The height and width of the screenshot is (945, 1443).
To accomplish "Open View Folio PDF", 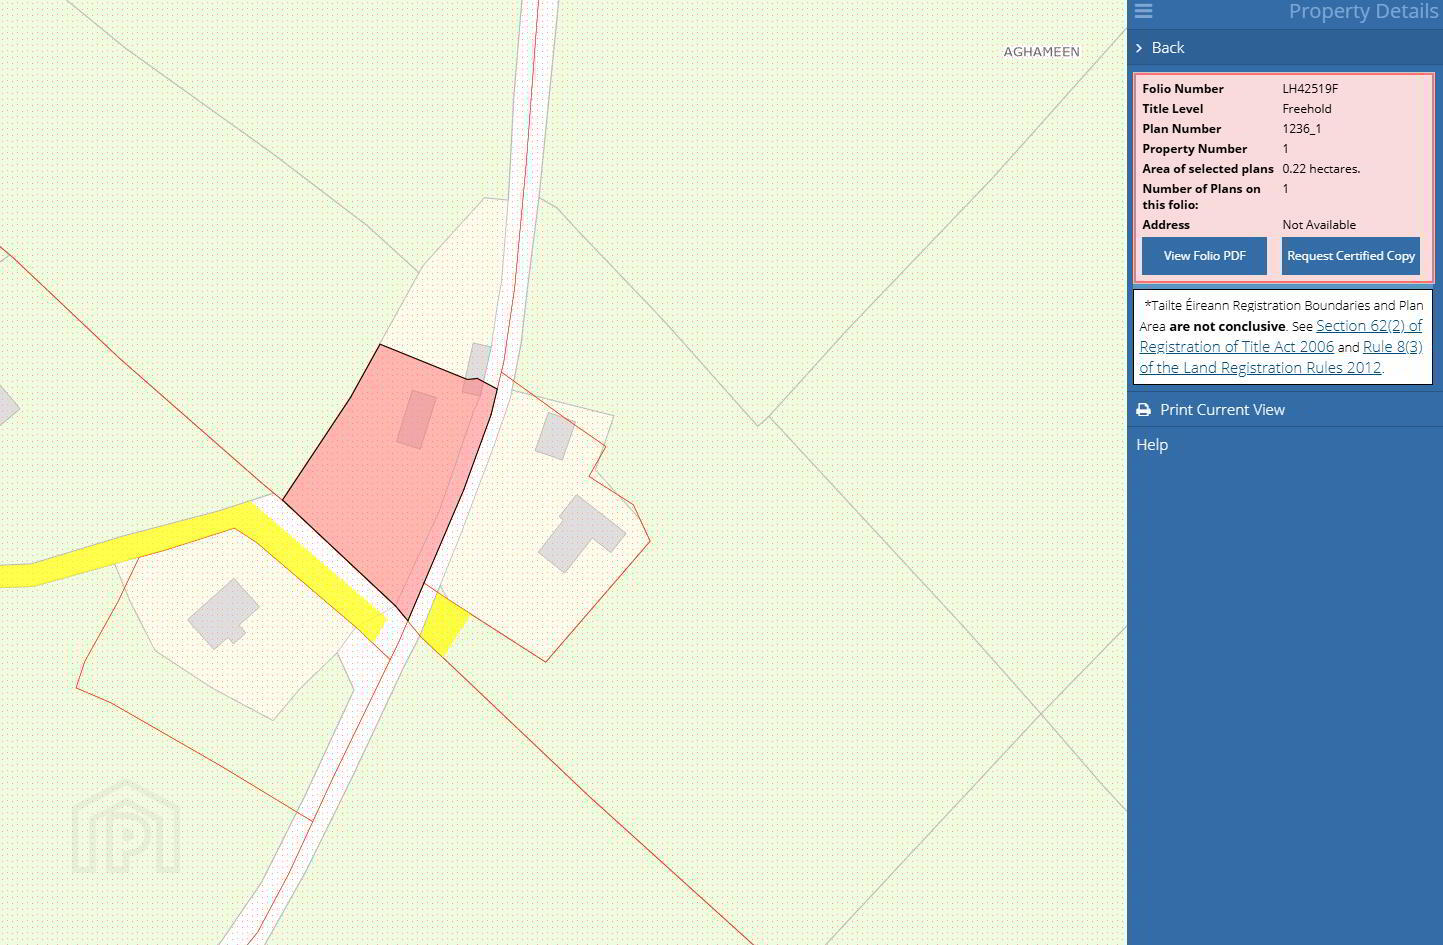I will click(1204, 256).
